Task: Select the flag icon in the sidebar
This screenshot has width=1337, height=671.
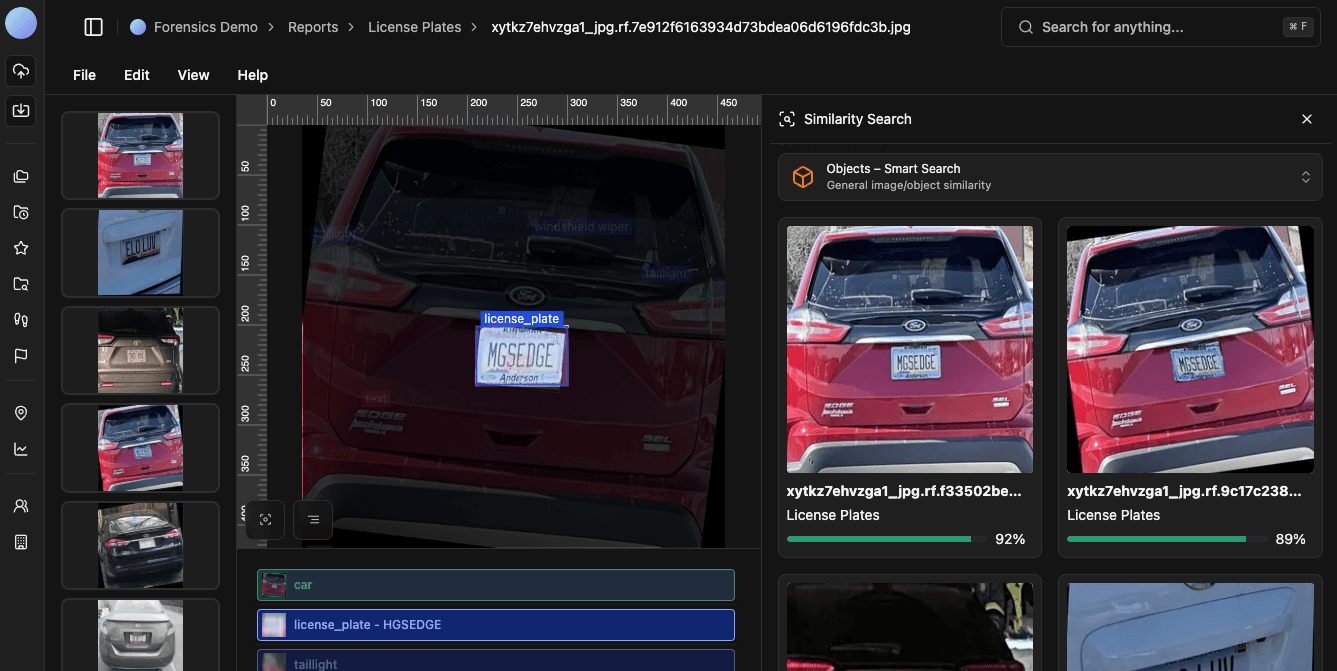Action: click(20, 355)
